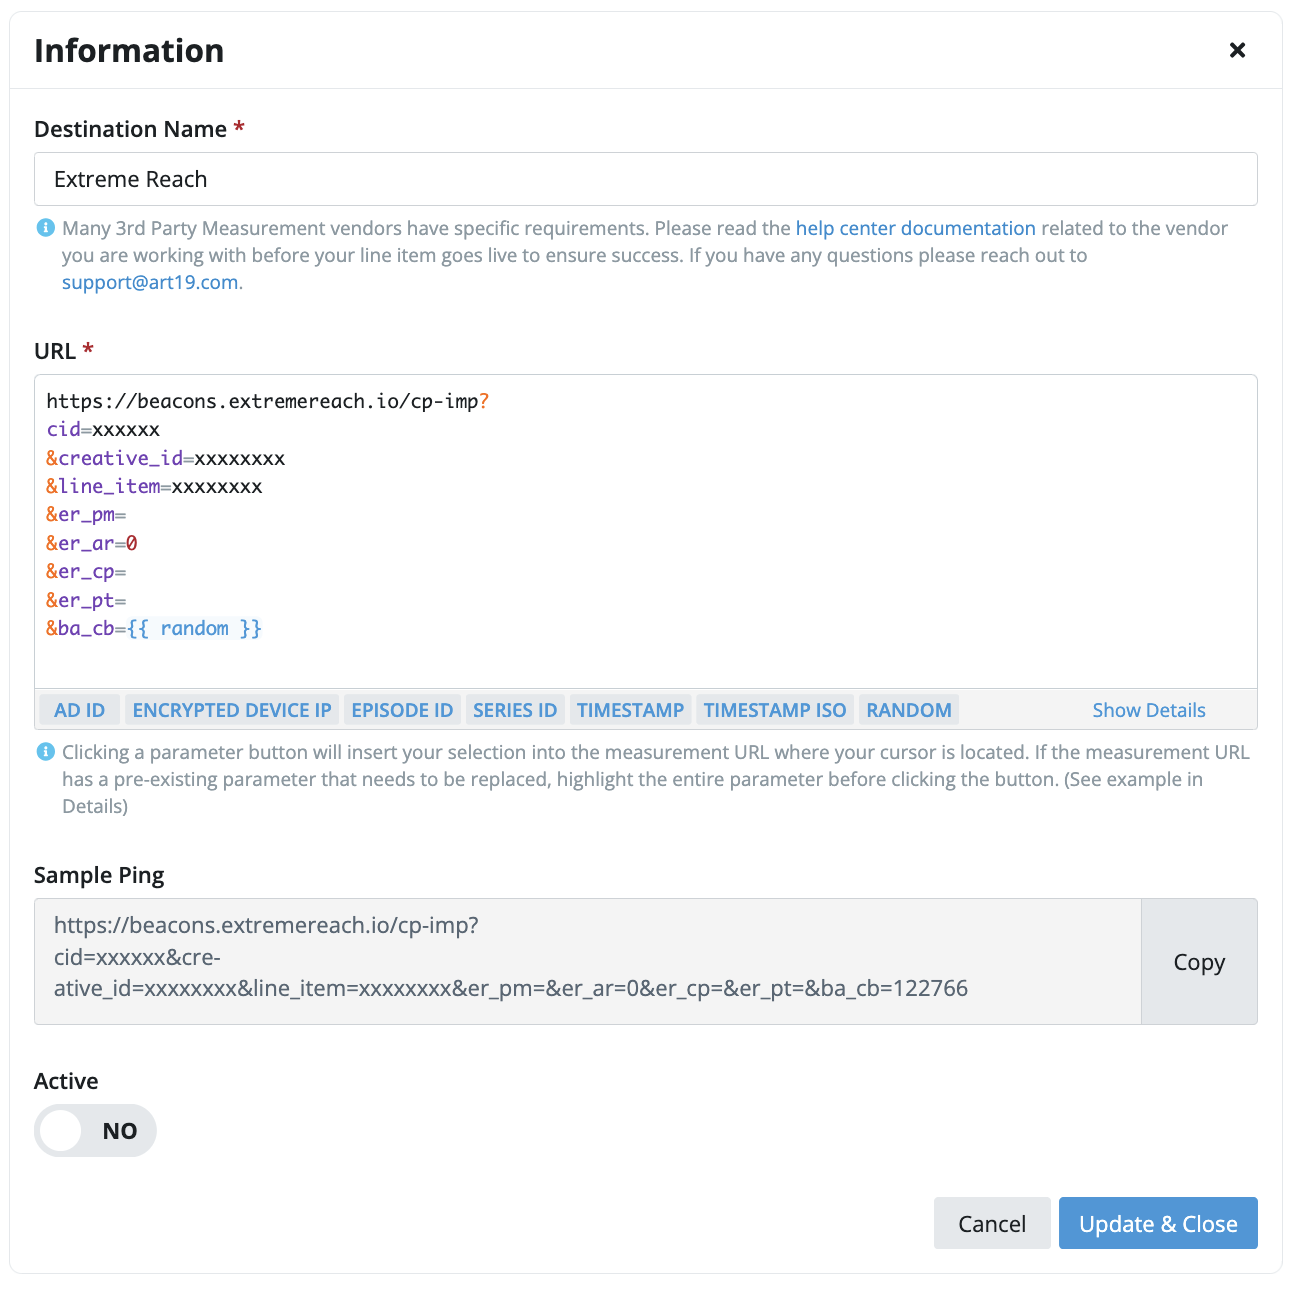The image size is (1298, 1292).
Task: Click Update & Close button
Action: 1158,1223
